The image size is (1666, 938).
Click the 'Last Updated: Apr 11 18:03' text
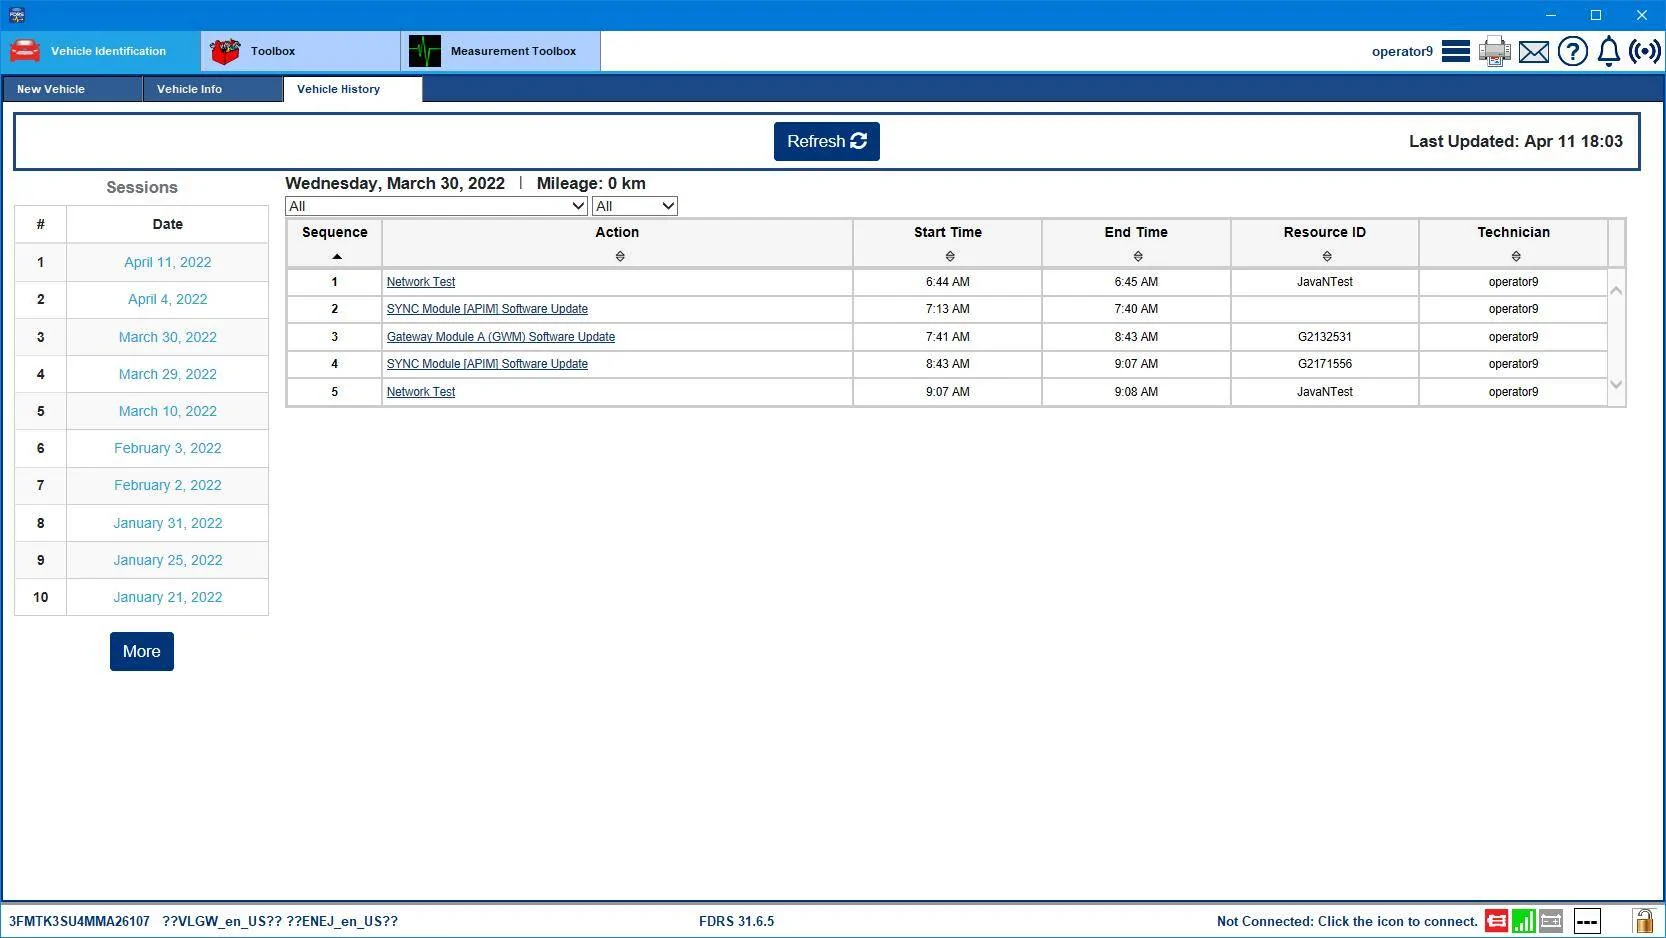click(1516, 141)
